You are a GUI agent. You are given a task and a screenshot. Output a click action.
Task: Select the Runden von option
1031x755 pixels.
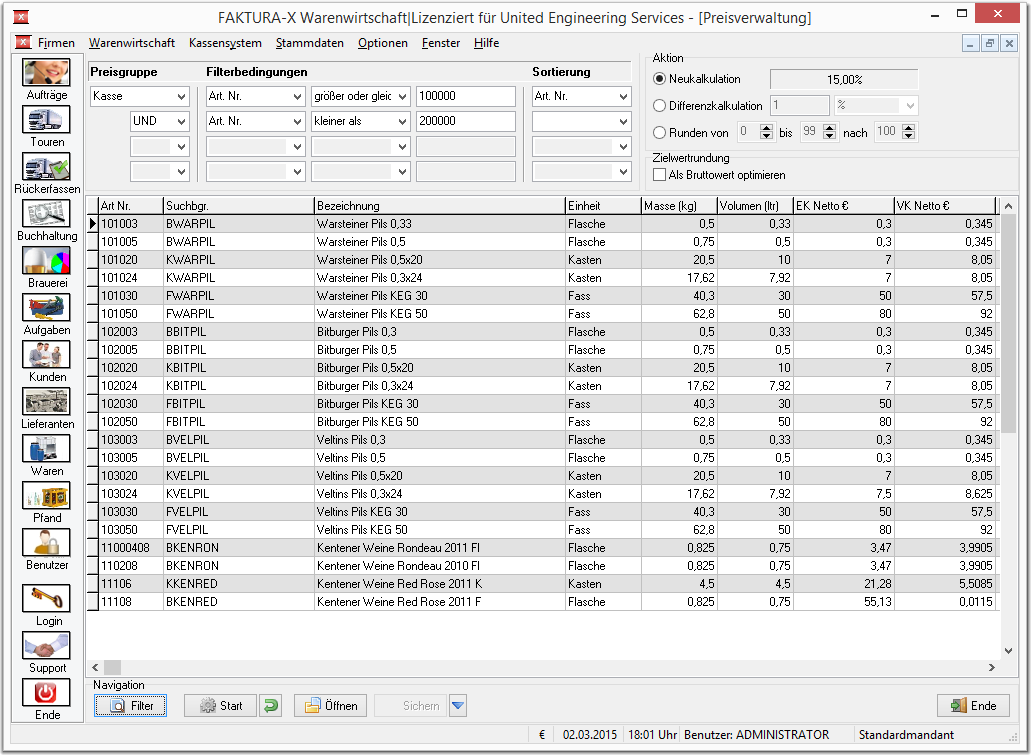click(659, 133)
